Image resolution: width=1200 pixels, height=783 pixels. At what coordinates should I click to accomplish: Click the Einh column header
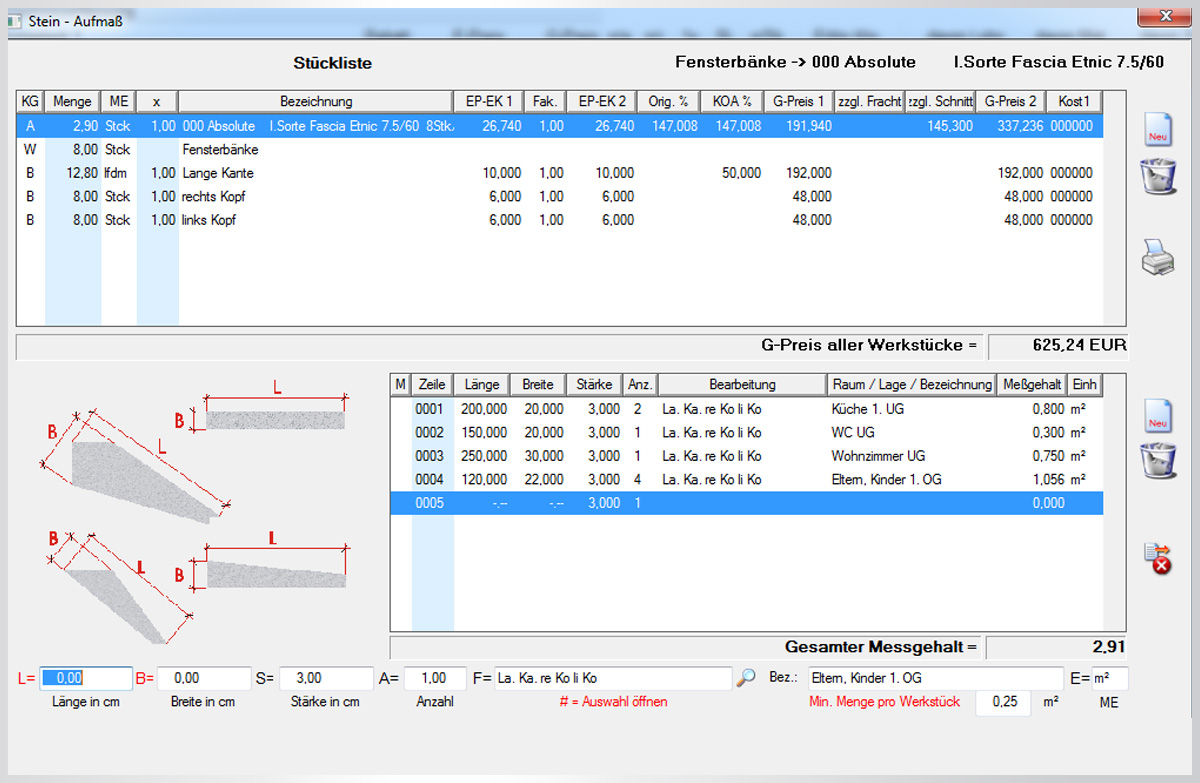tap(1085, 384)
